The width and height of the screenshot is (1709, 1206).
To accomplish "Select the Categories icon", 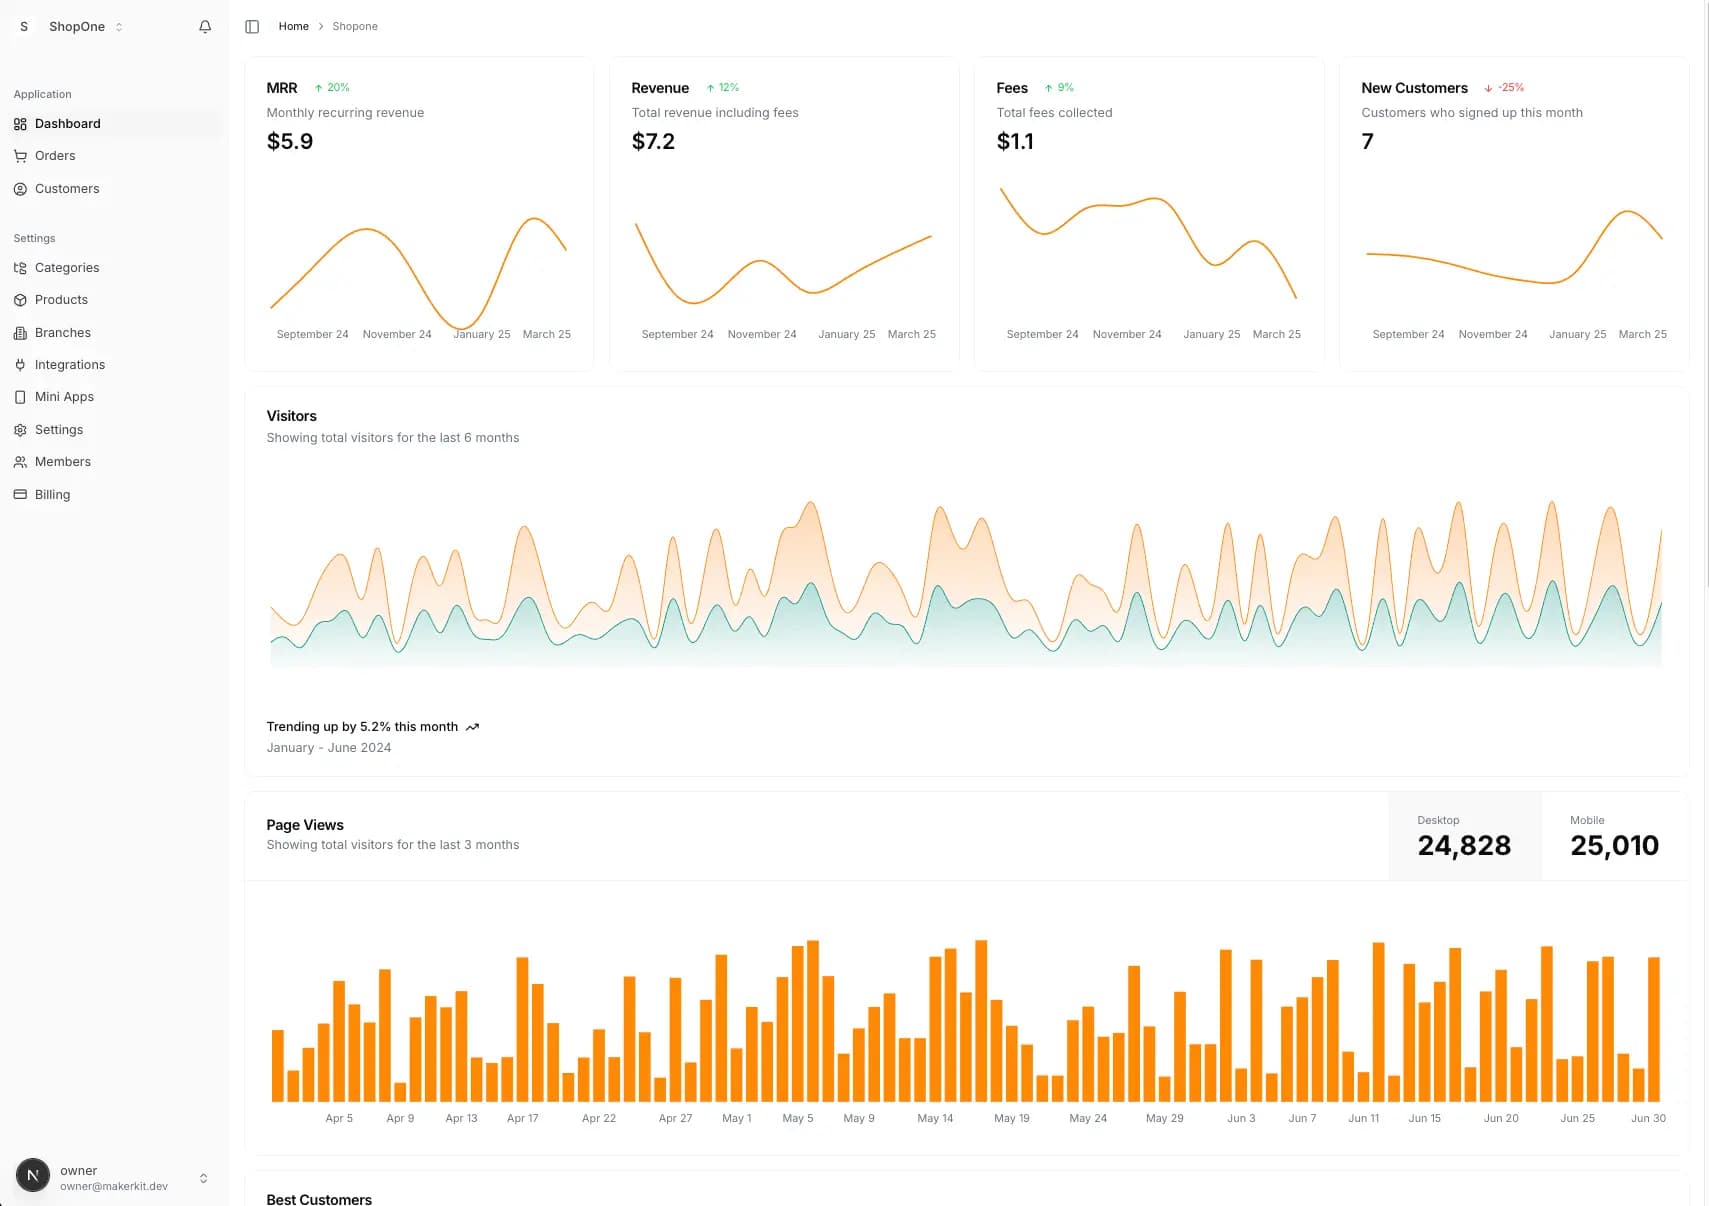I will point(20,268).
